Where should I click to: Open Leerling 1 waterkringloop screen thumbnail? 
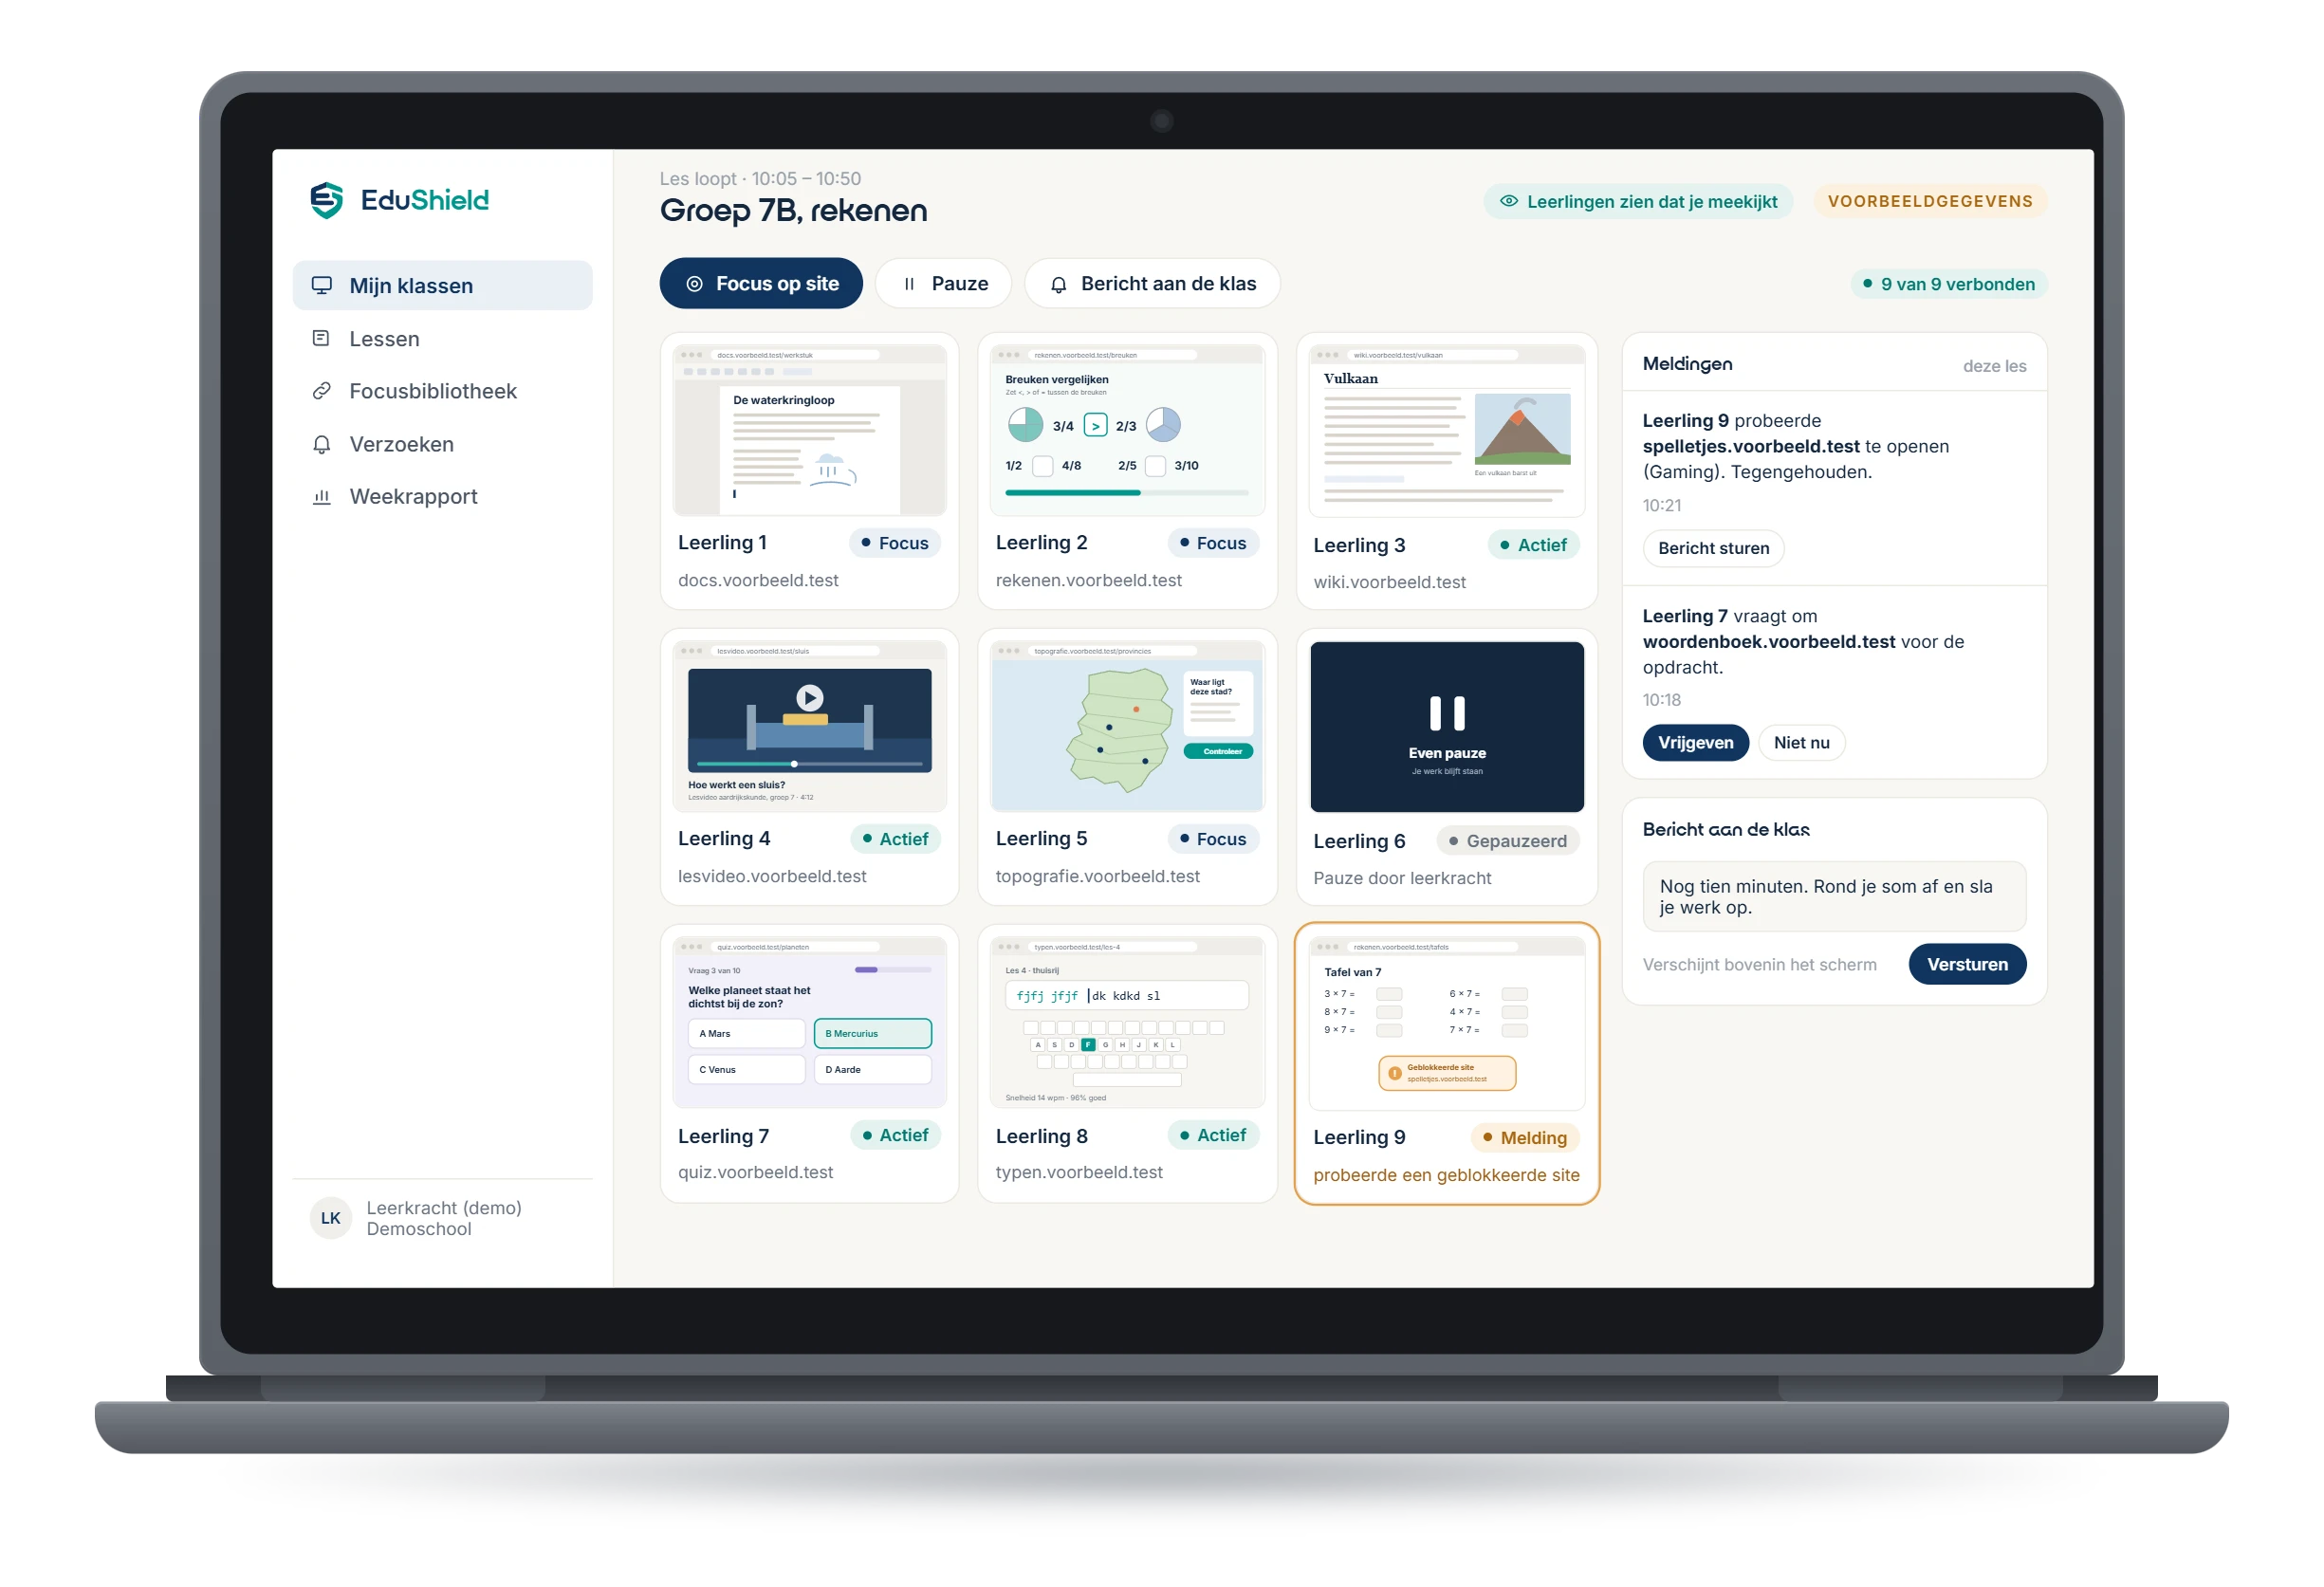pyautogui.click(x=809, y=430)
